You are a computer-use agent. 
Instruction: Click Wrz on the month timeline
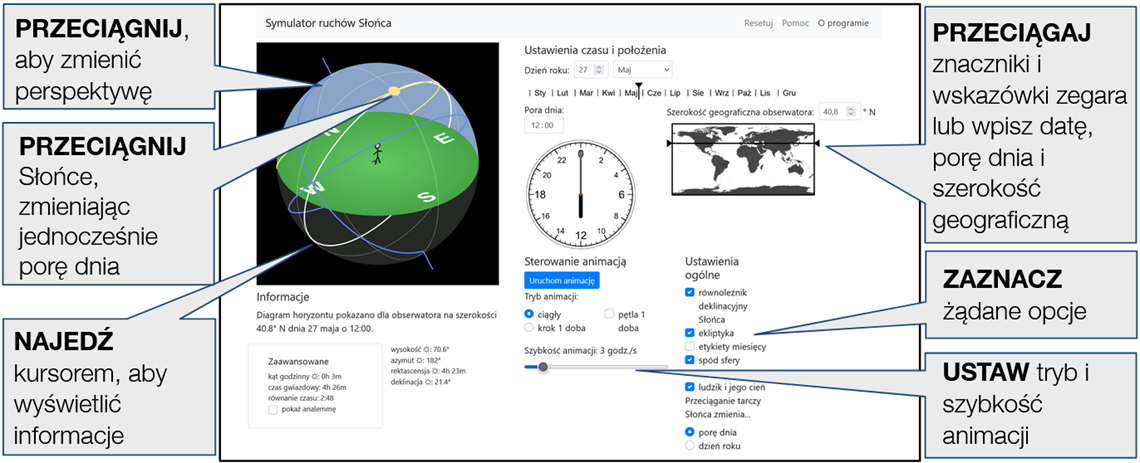pos(722,93)
